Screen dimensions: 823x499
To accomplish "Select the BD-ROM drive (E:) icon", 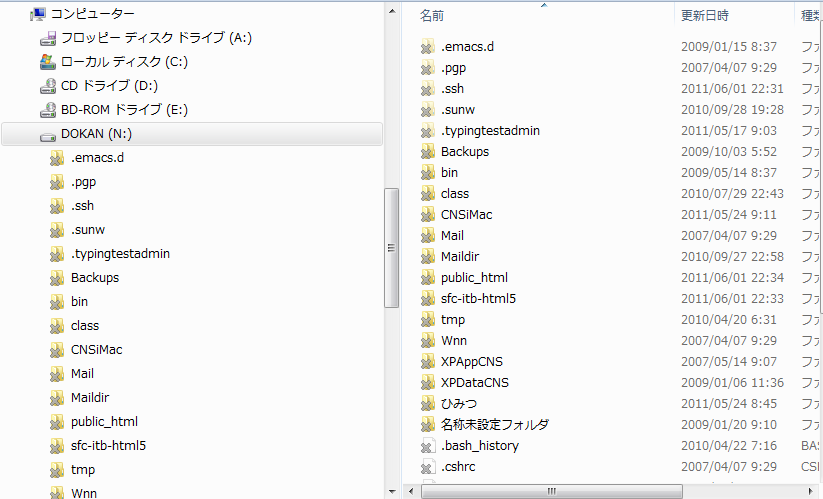I will pyautogui.click(x=47, y=110).
